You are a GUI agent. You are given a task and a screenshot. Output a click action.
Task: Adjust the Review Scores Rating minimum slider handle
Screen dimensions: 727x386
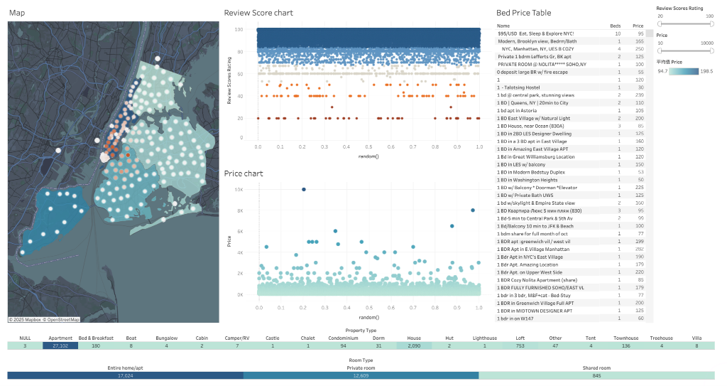[660, 24]
